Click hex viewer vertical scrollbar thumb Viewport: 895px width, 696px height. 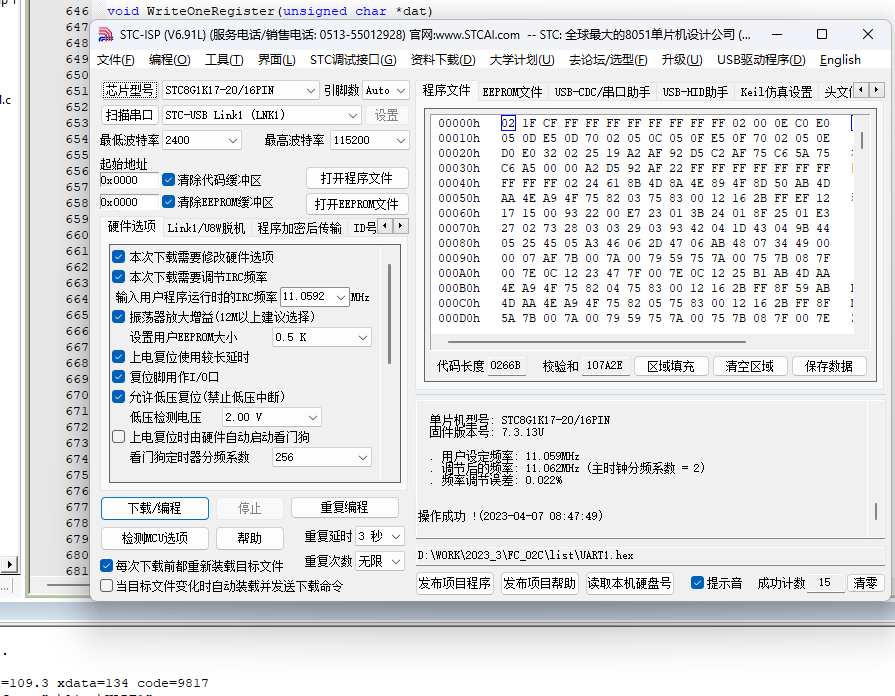[862, 140]
